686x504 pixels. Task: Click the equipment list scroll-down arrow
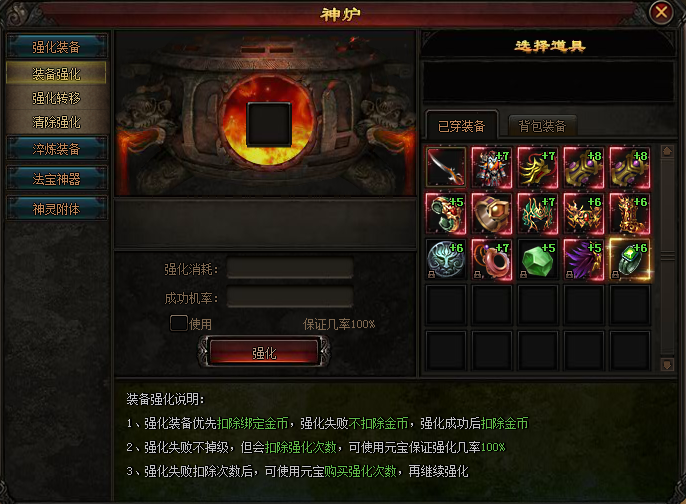pos(667,364)
